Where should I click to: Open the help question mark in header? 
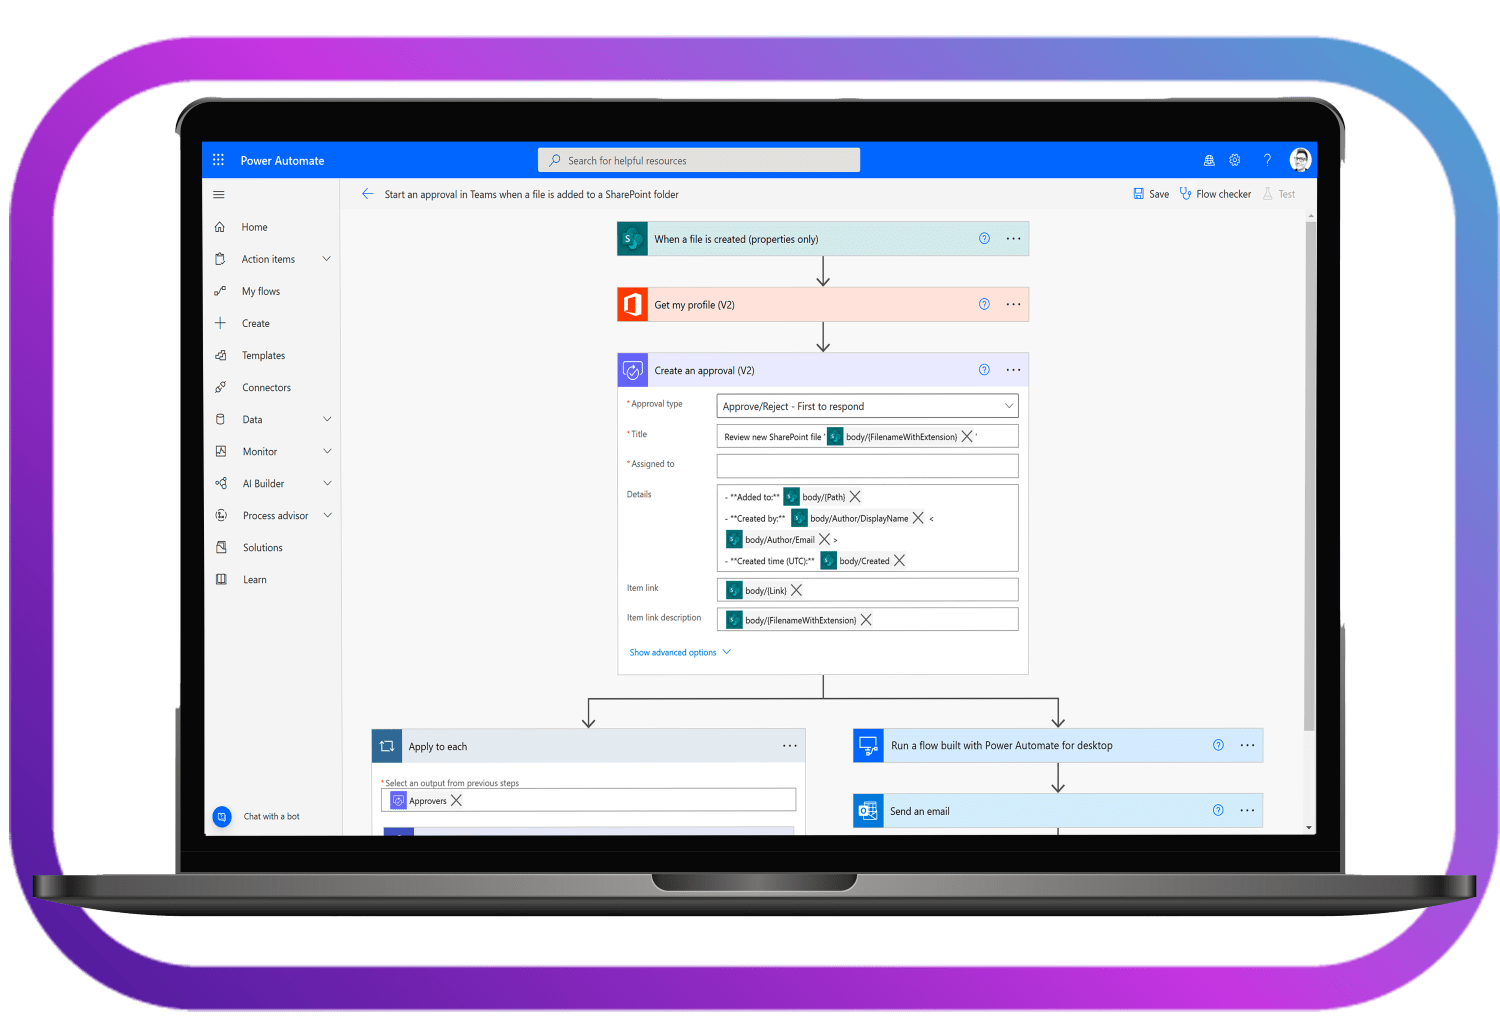click(x=1267, y=160)
